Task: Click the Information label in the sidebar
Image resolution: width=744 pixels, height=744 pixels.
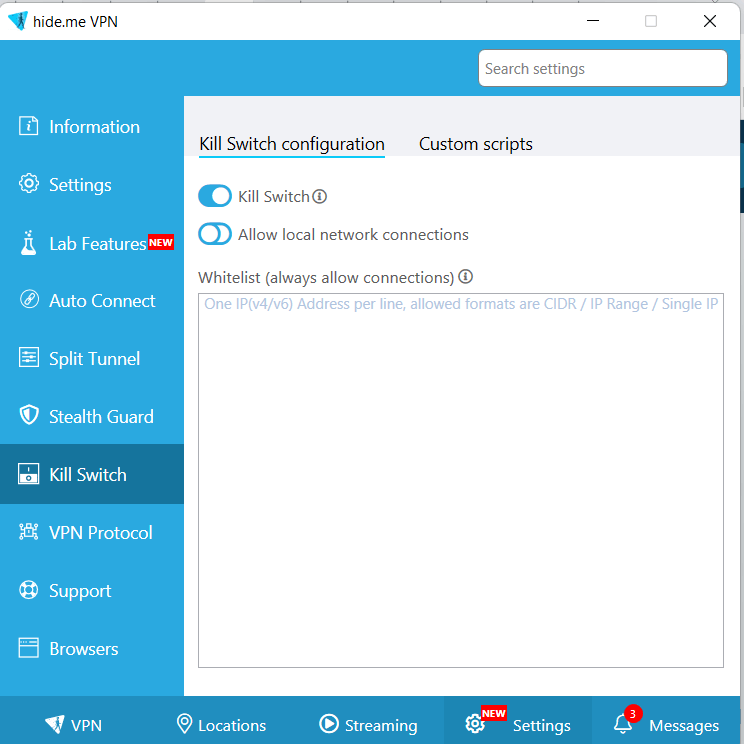Action: click(94, 127)
